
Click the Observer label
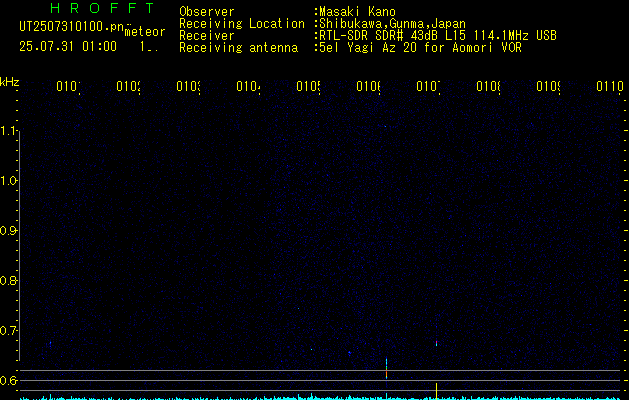(x=207, y=12)
